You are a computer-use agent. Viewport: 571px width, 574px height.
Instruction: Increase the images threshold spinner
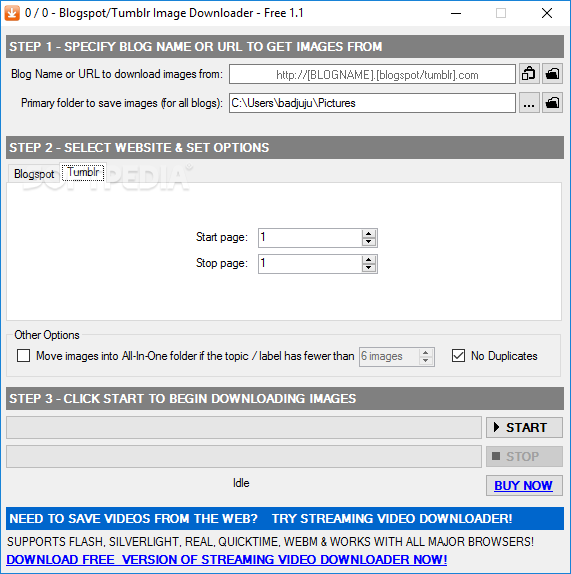[x=425, y=353]
